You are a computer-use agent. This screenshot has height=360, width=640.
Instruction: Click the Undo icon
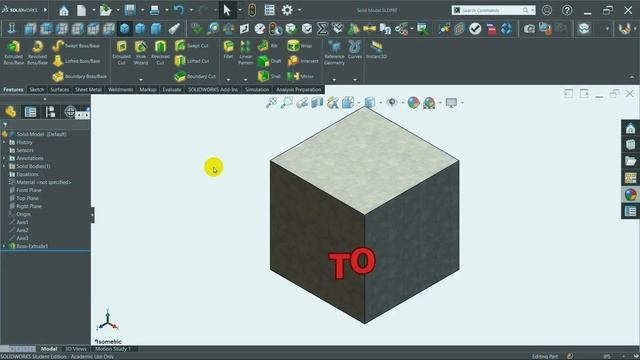coord(179,10)
